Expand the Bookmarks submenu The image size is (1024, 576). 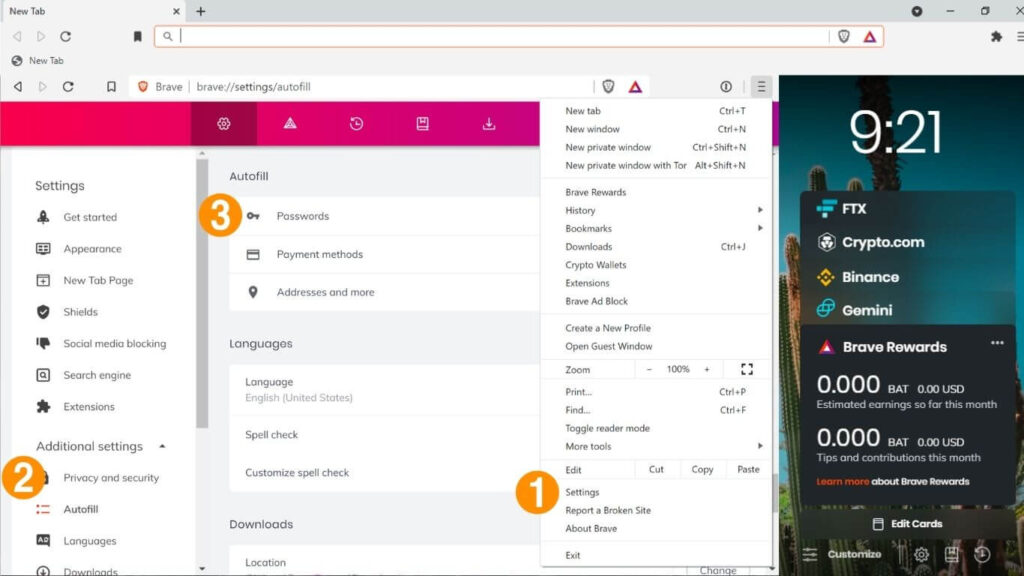pyautogui.click(x=760, y=229)
